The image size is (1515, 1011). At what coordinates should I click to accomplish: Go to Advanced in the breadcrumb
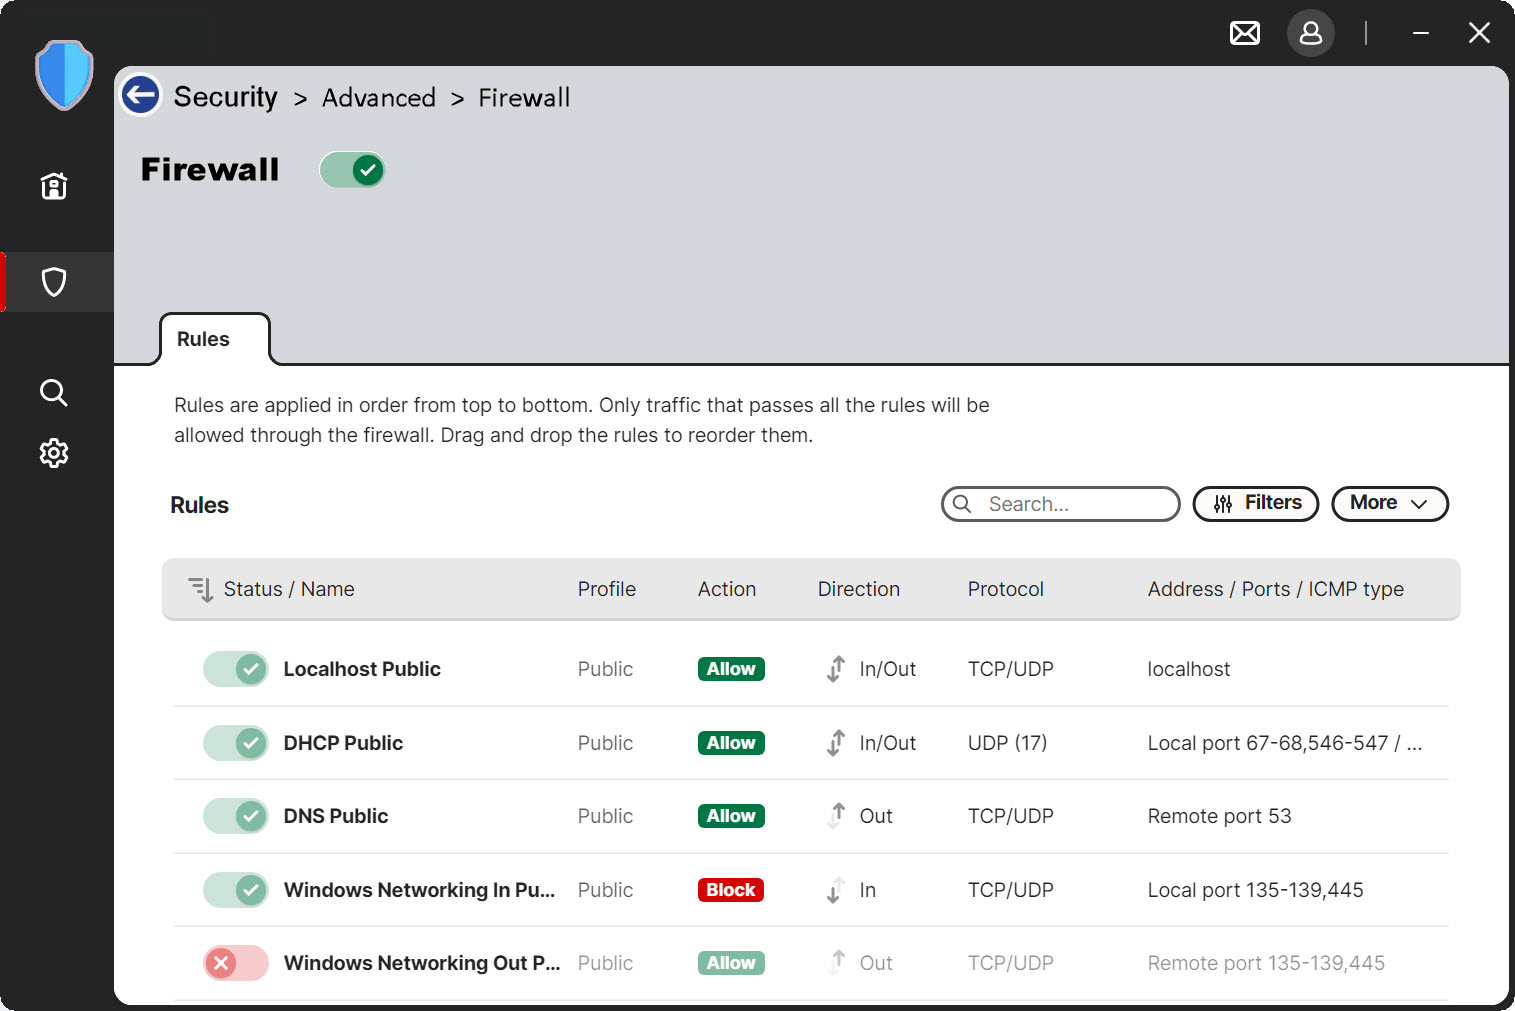(x=378, y=98)
